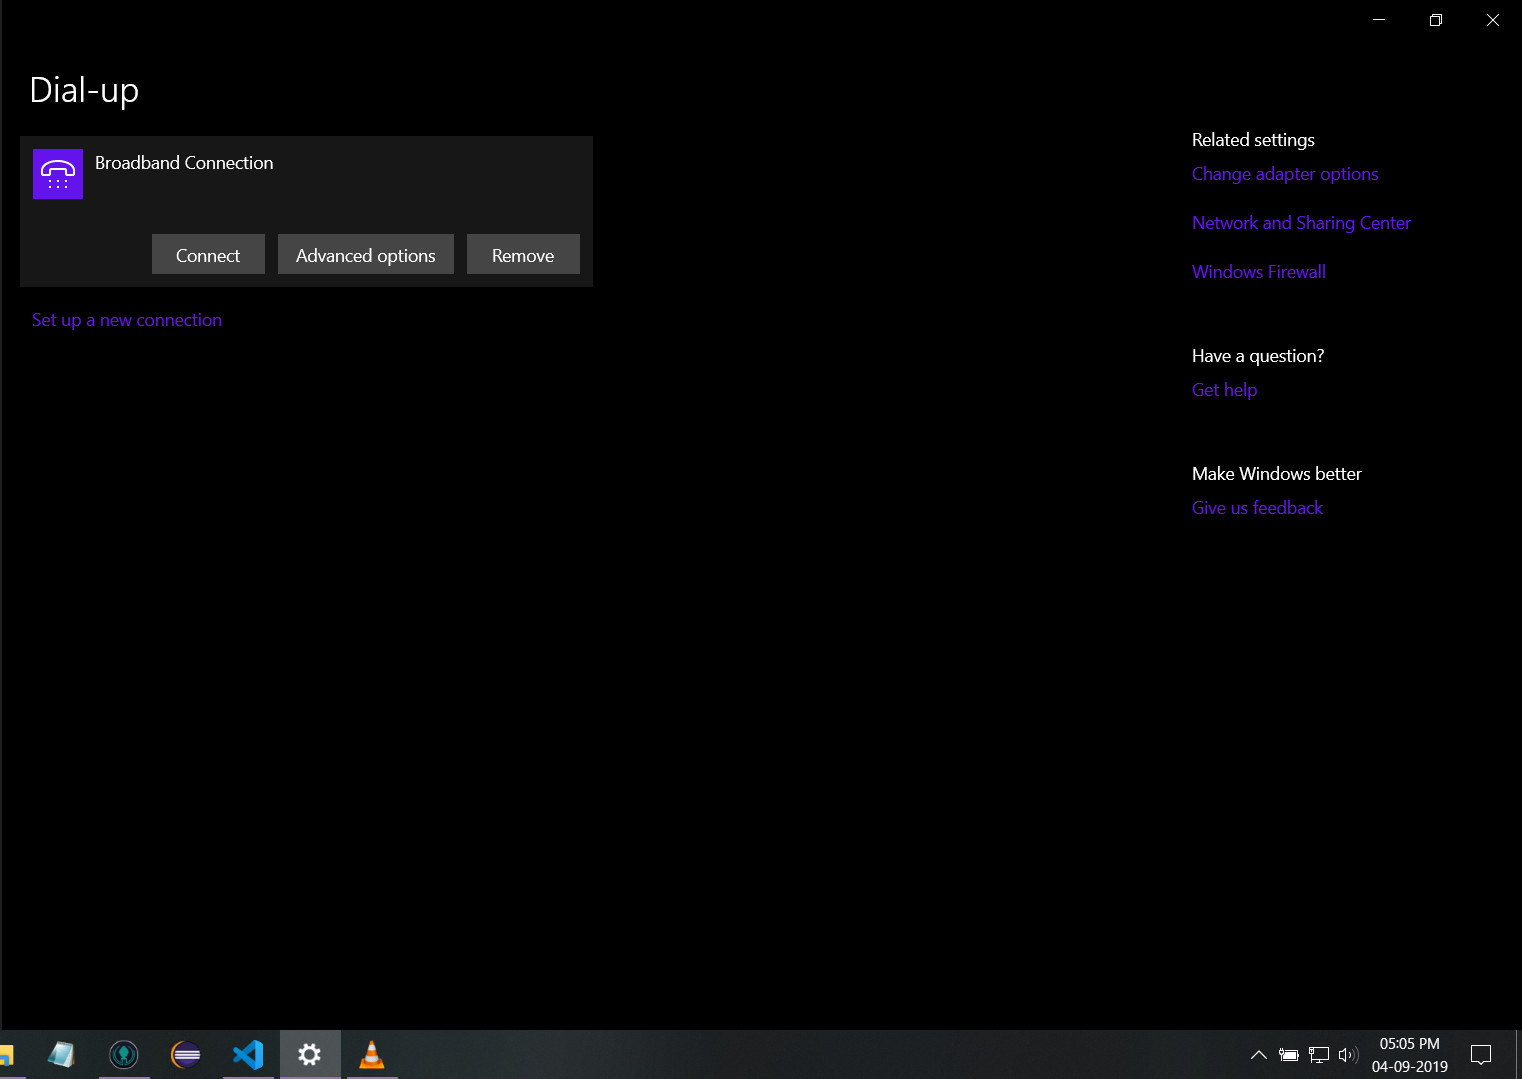1522x1079 pixels.
Task: Remove the Broadband Connection
Action: click(523, 254)
